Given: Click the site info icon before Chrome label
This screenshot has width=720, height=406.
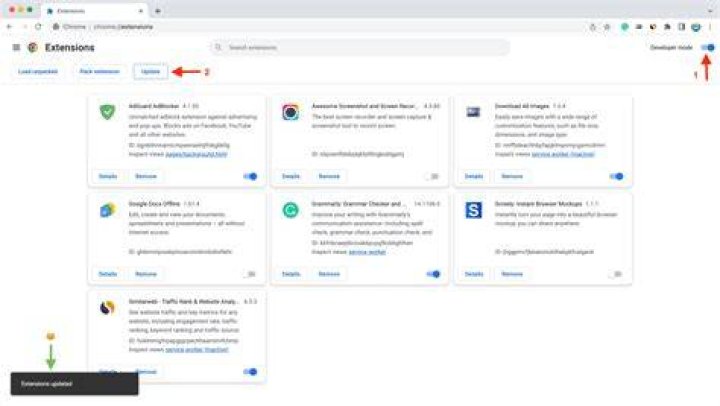Looking at the screenshot, I should click(56, 27).
